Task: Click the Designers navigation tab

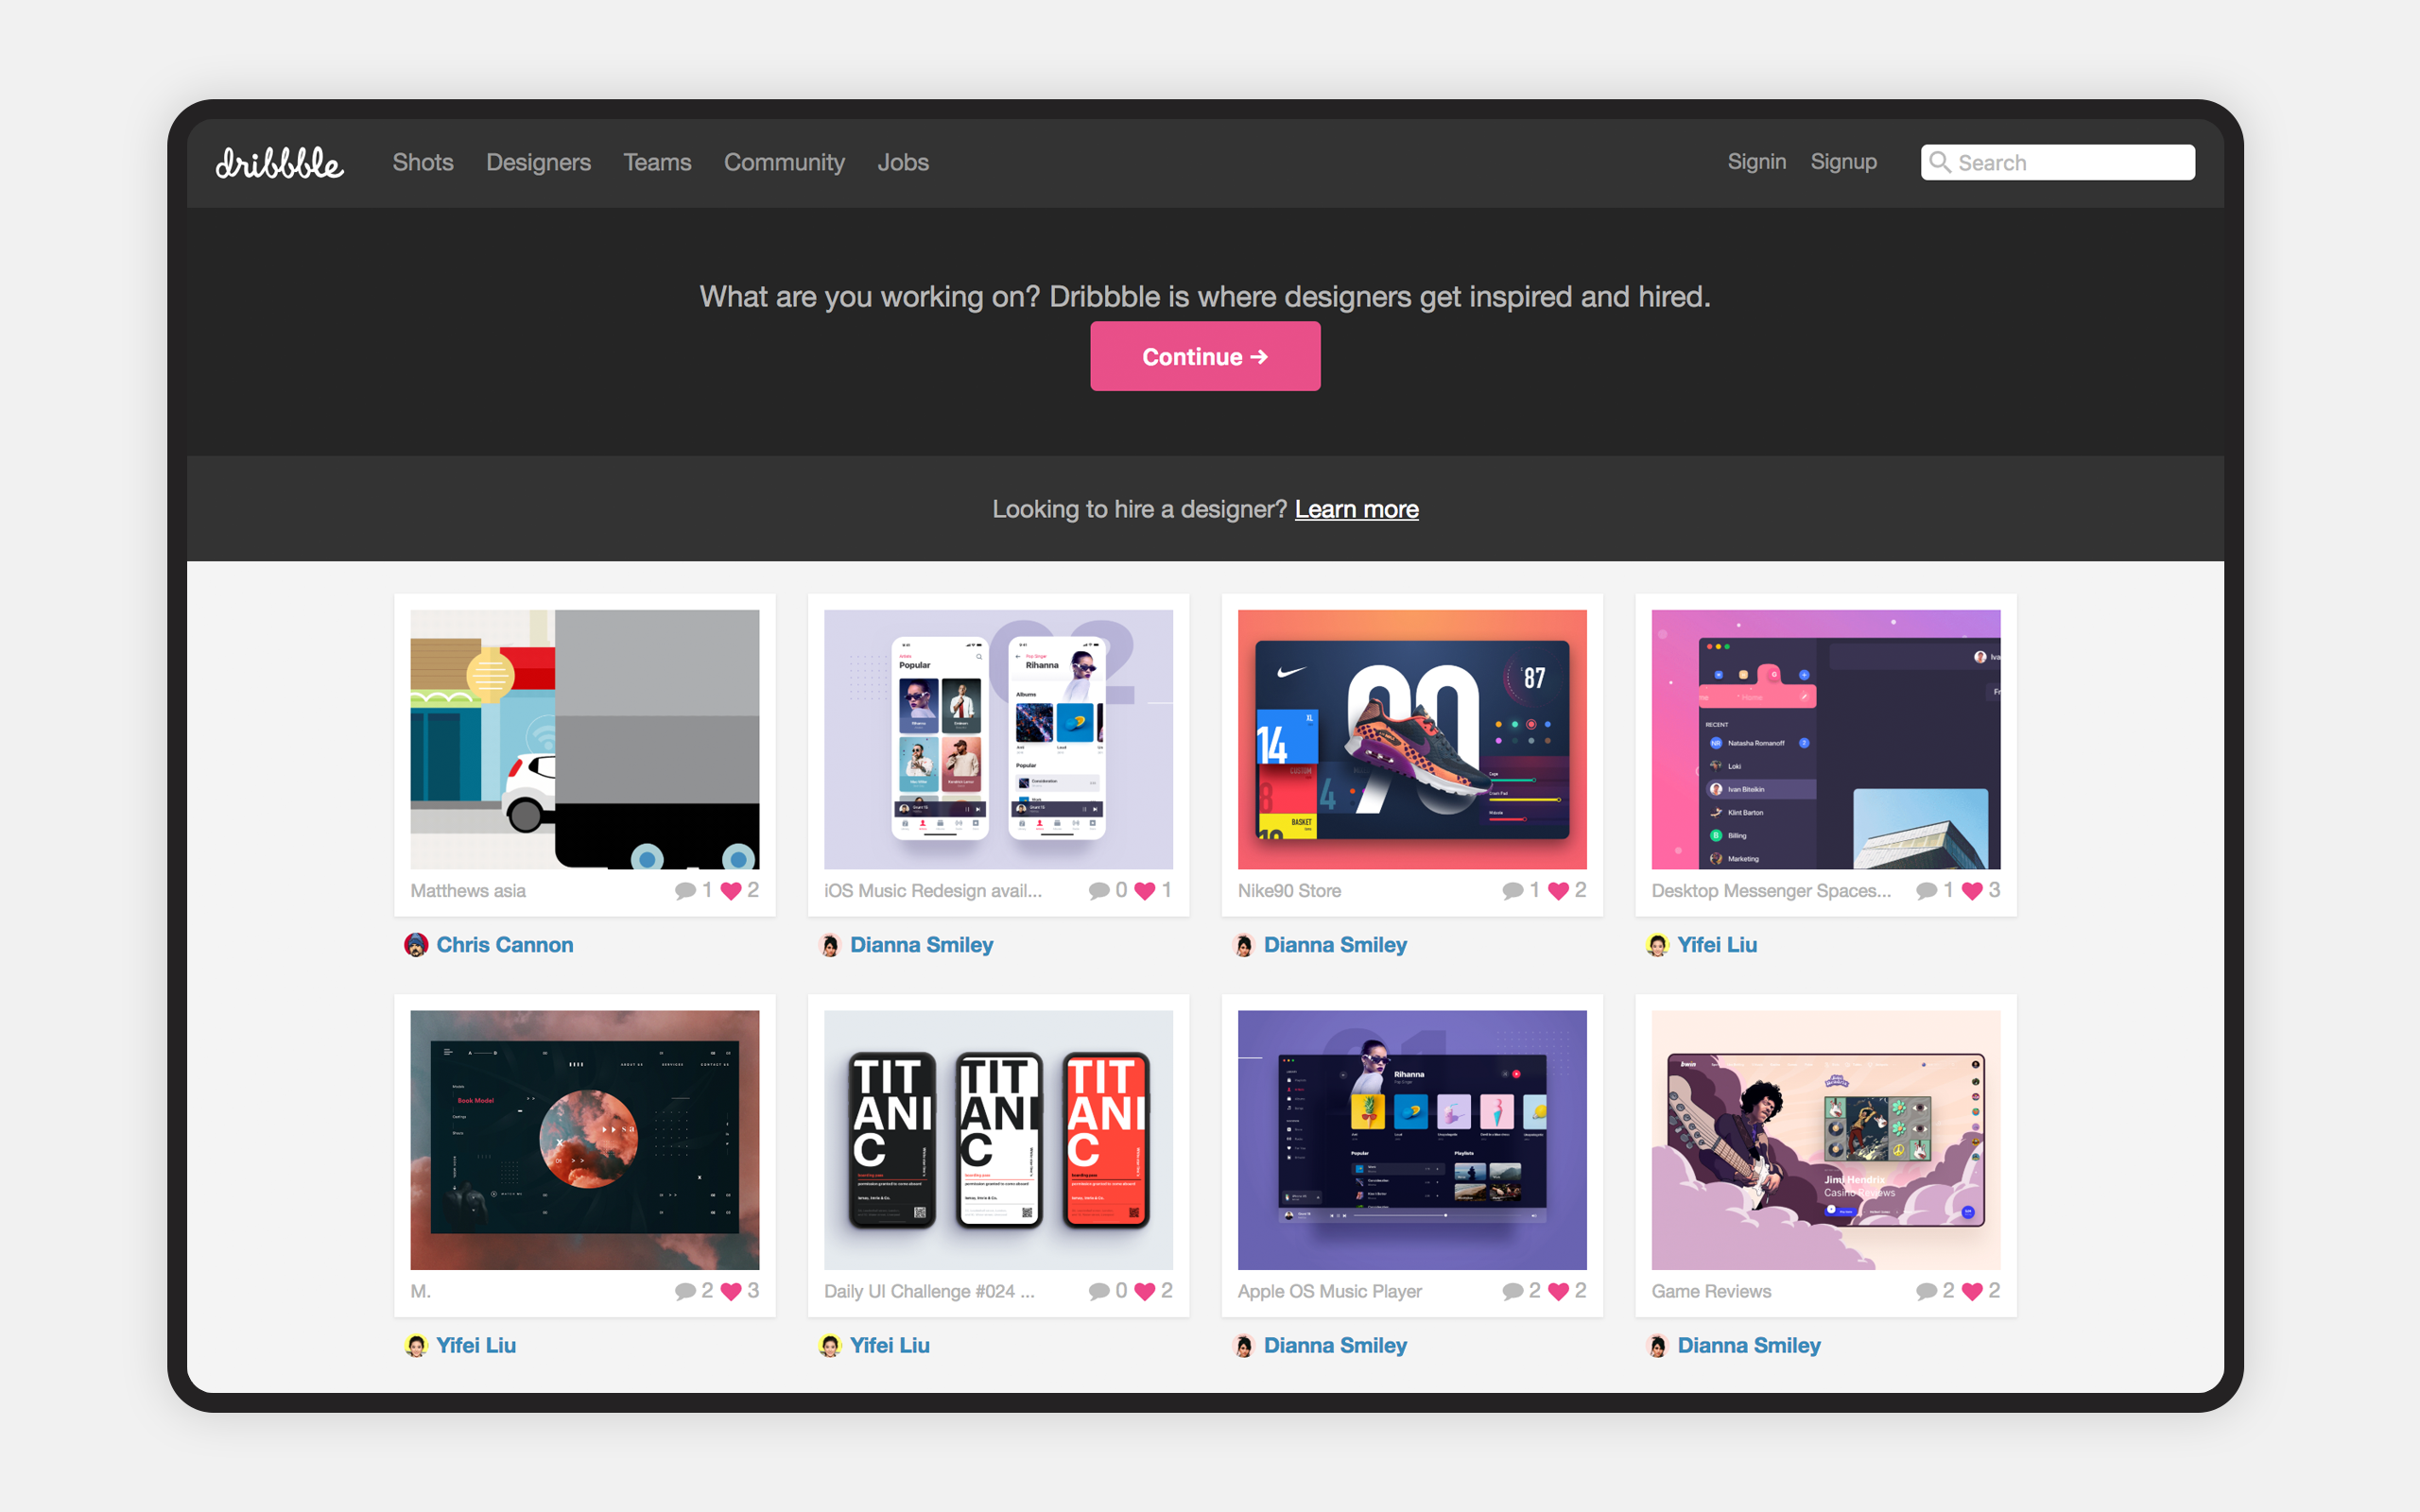Action: click(539, 162)
